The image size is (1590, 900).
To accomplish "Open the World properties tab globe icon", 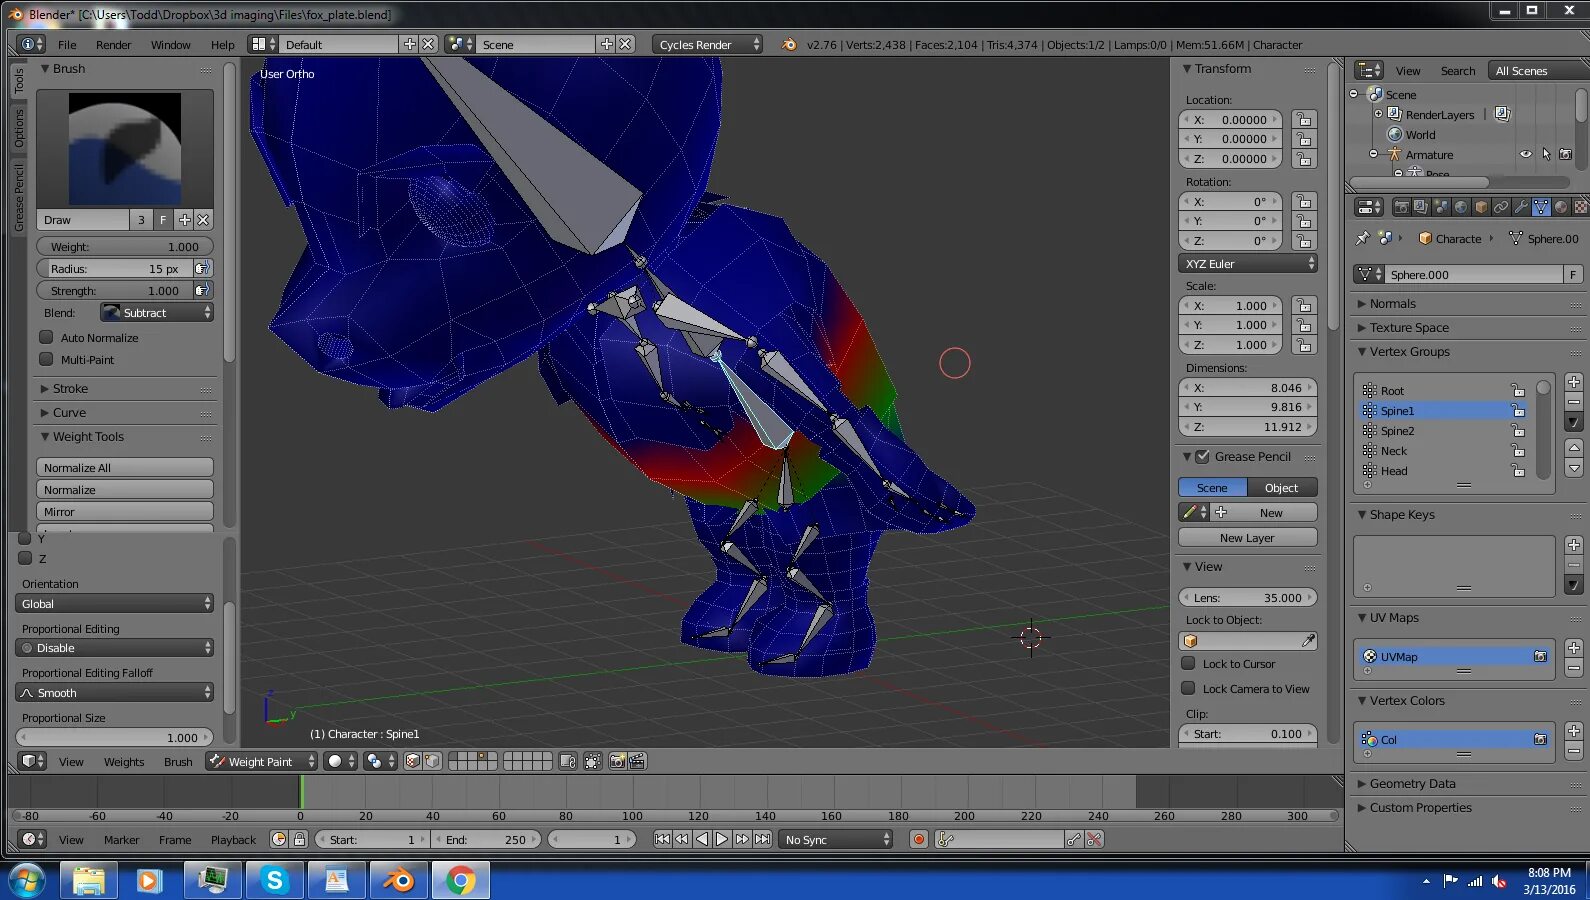I will click(1461, 207).
